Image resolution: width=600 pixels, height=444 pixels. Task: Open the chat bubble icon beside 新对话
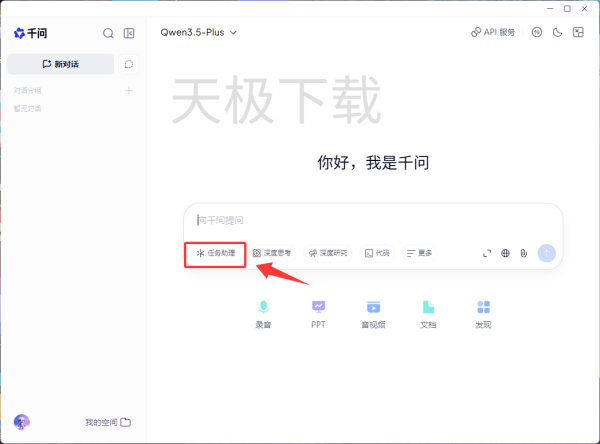tap(129, 64)
